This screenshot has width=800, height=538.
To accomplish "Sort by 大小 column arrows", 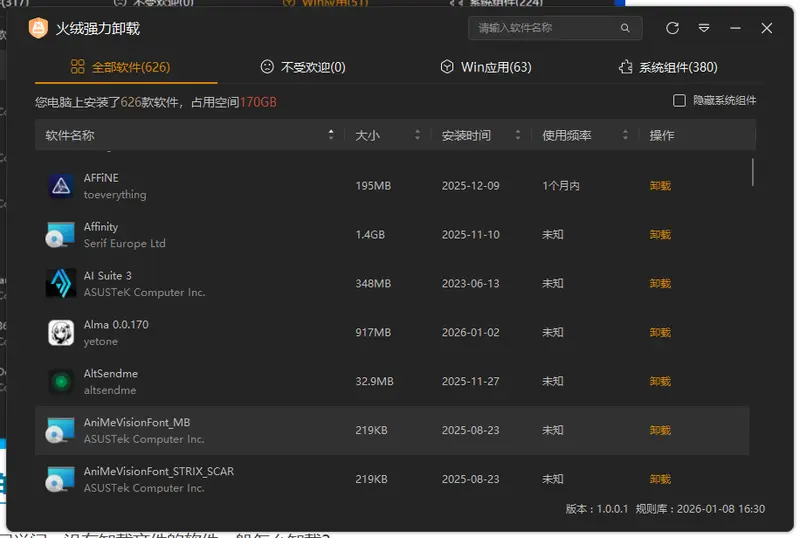I will [417, 135].
